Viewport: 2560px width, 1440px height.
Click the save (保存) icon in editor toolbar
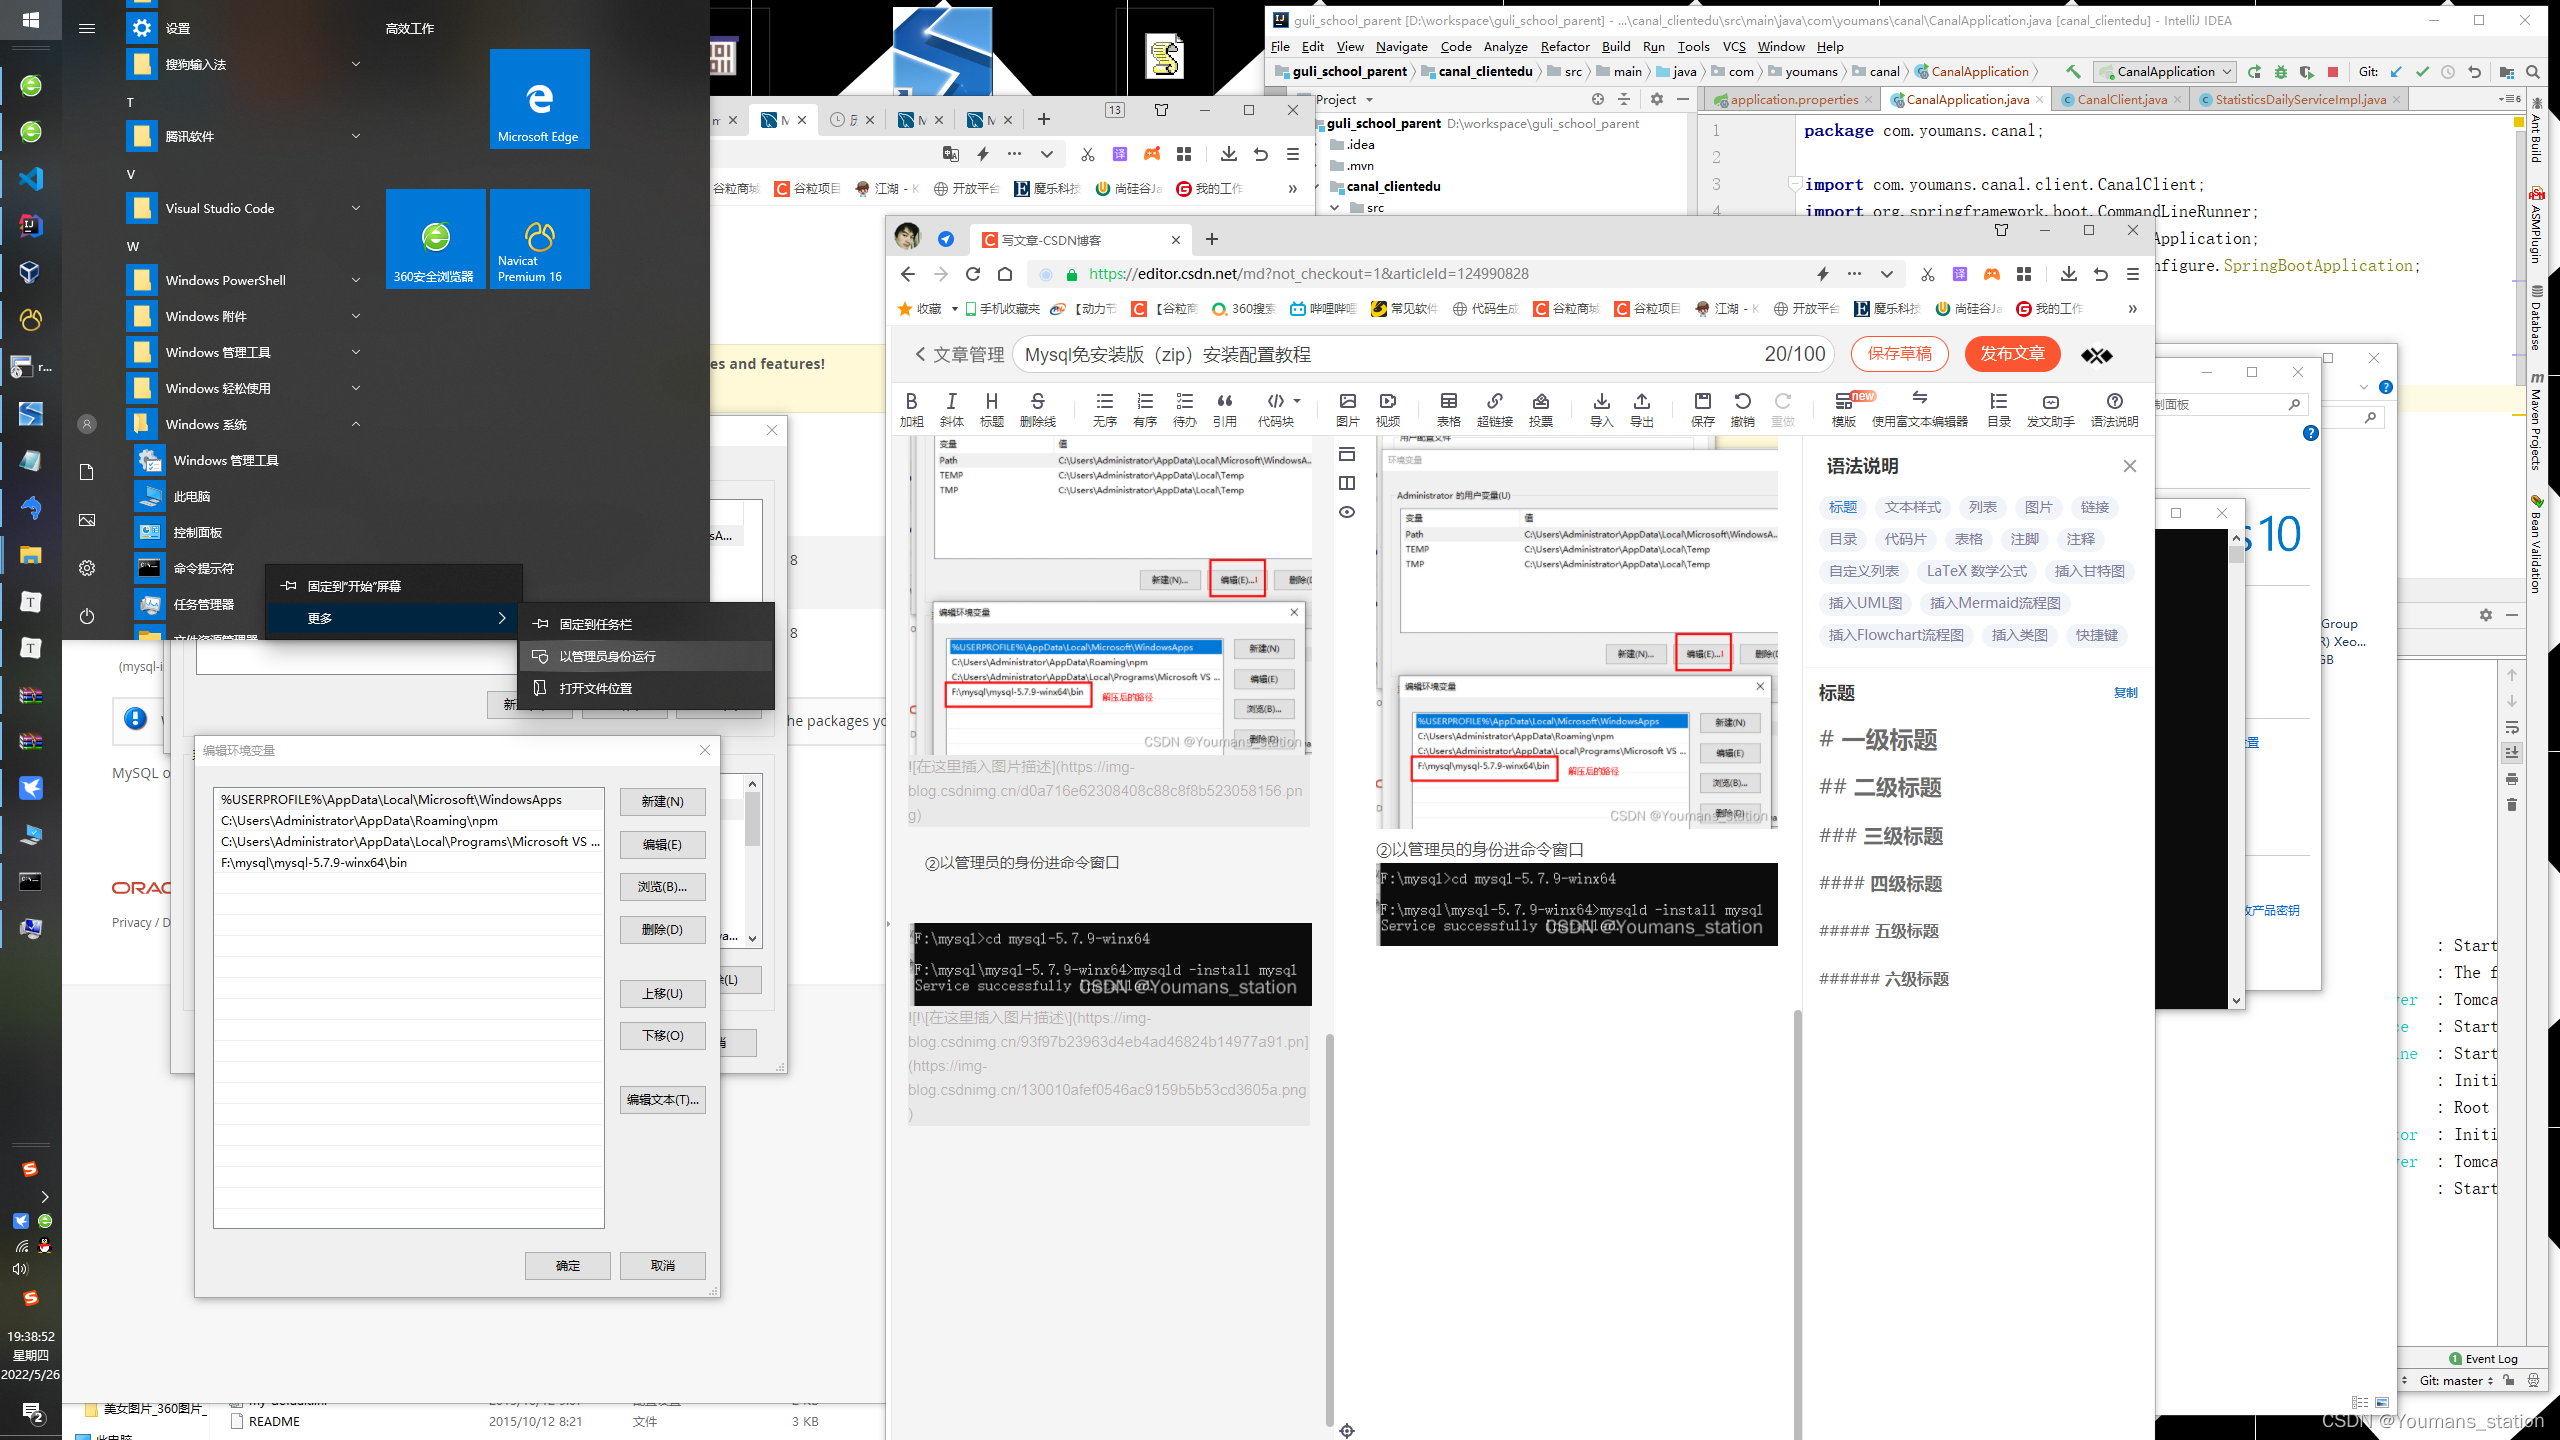(1702, 409)
